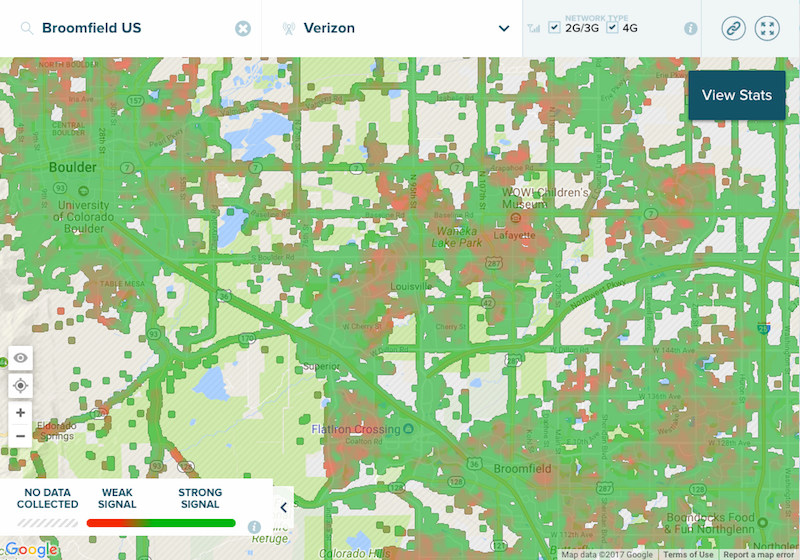The height and width of the screenshot is (560, 800).
Task: Enter fullscreen map mode icon
Action: [767, 28]
